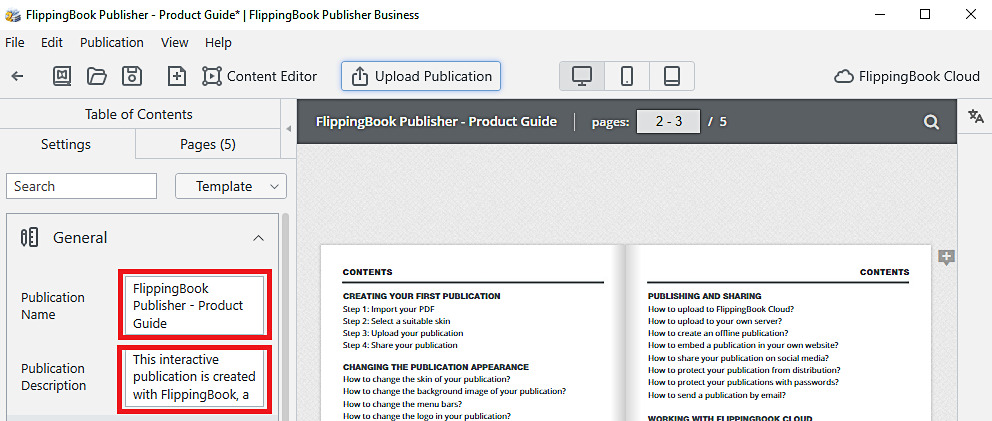992x421 pixels.
Task: Maximize the application window
Action: coord(925,15)
